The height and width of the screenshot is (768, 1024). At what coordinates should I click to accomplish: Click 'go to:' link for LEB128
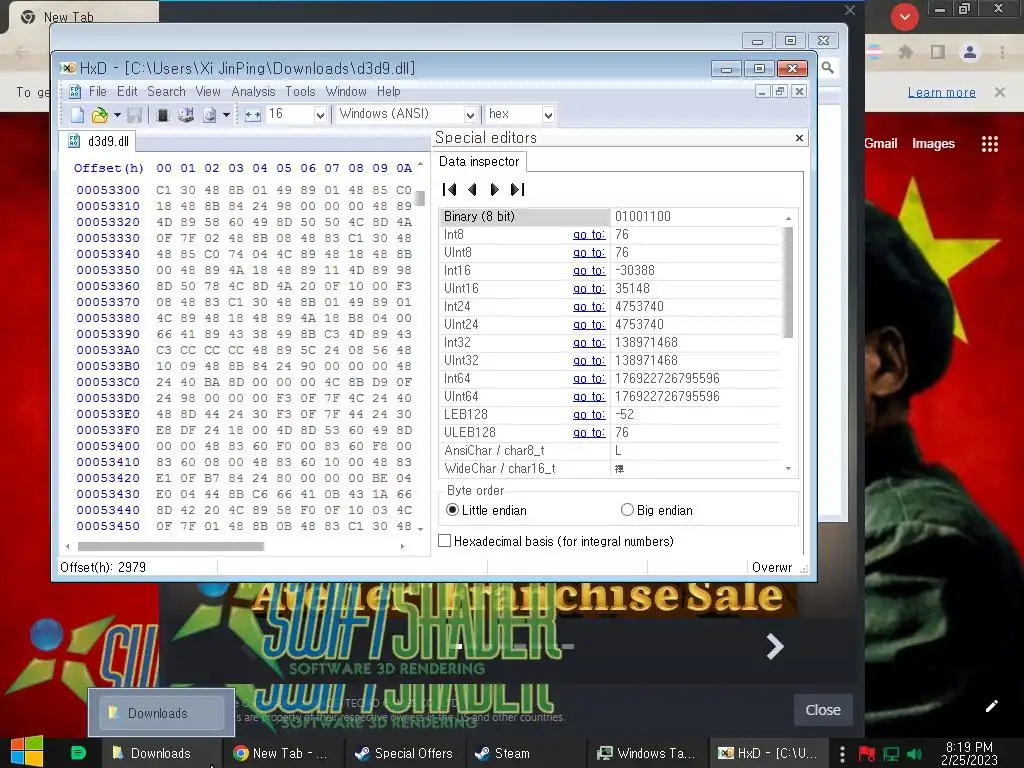588,415
